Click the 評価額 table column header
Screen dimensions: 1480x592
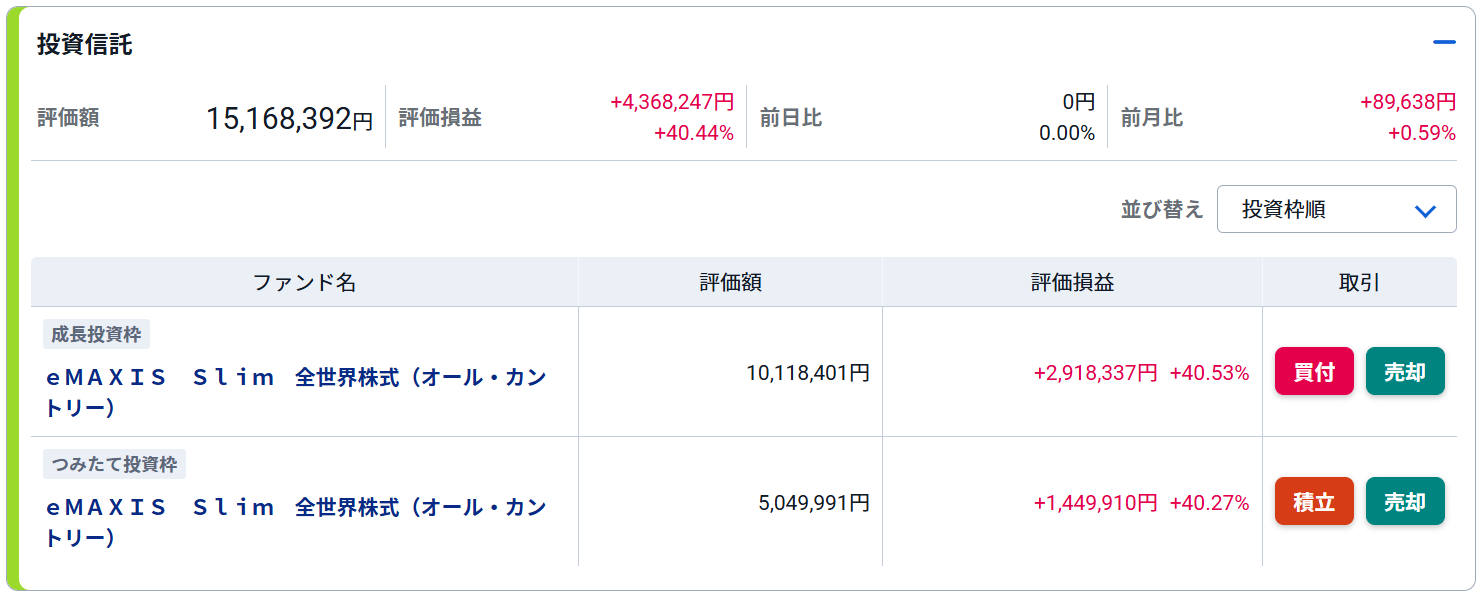pos(730,283)
